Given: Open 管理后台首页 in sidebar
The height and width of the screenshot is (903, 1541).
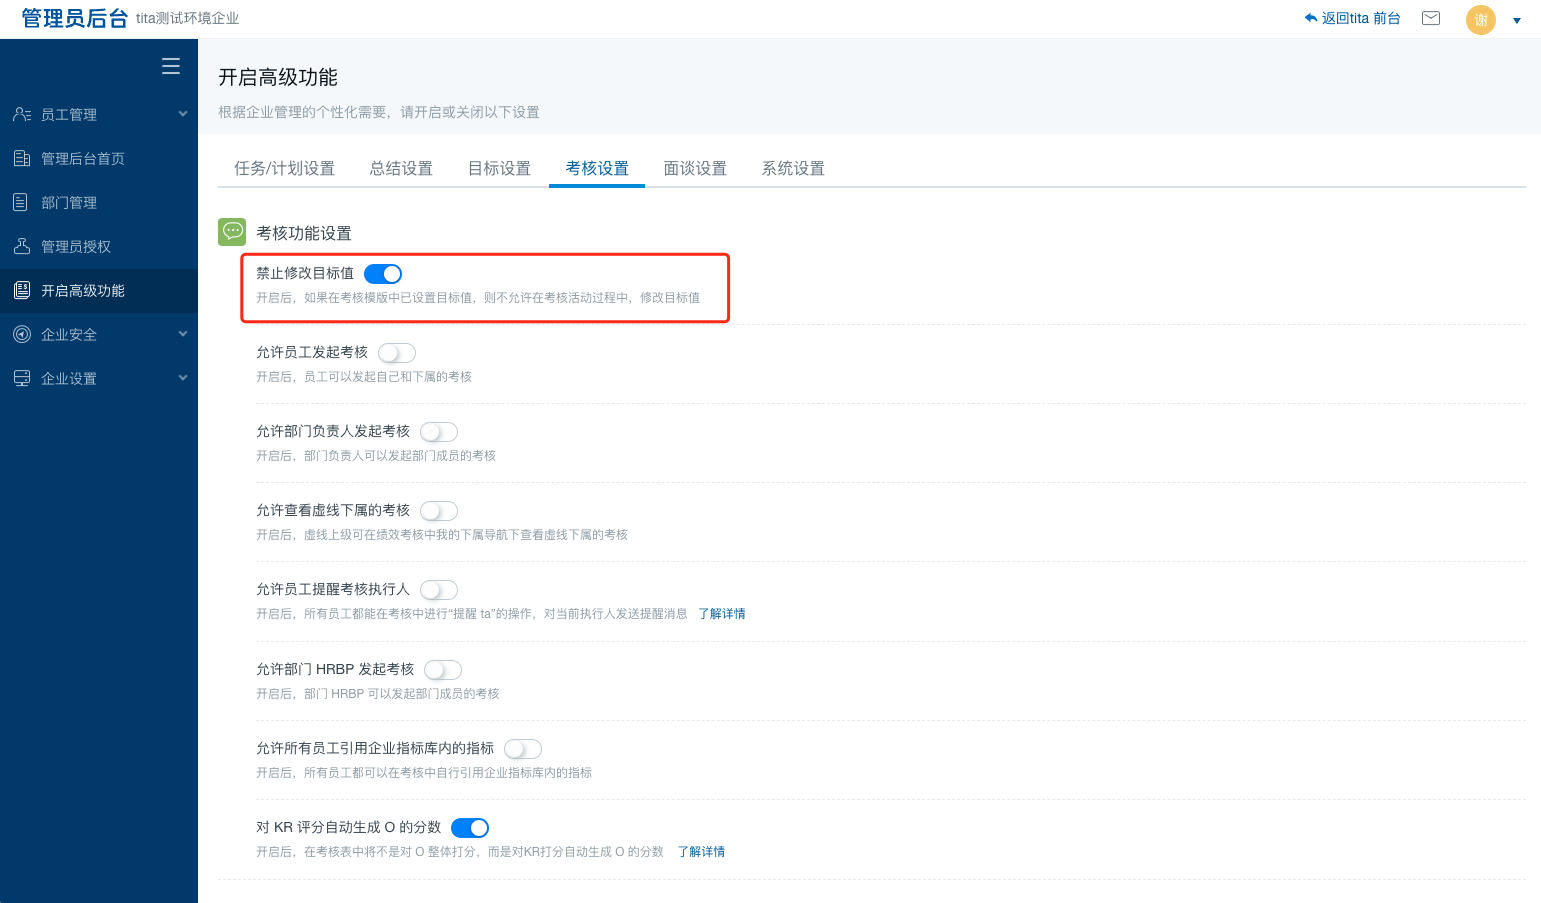Looking at the screenshot, I should pyautogui.click(x=99, y=158).
